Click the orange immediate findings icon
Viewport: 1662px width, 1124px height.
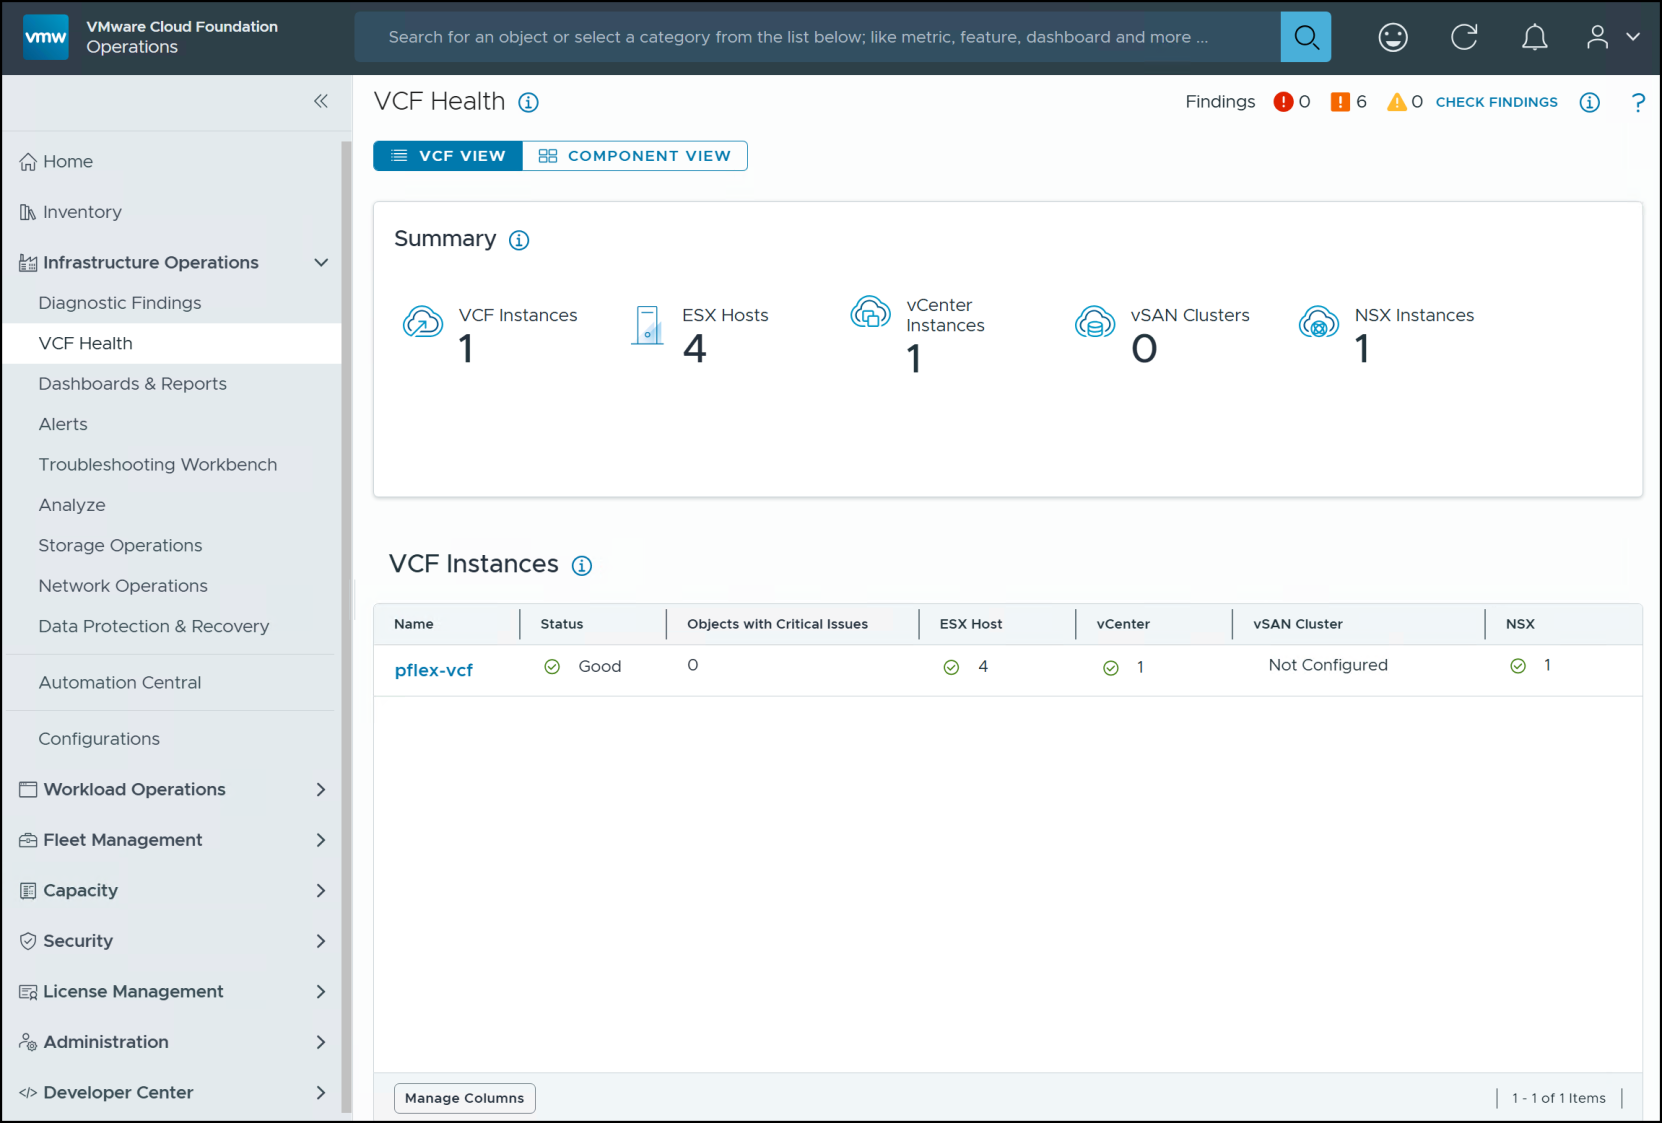click(x=1341, y=102)
